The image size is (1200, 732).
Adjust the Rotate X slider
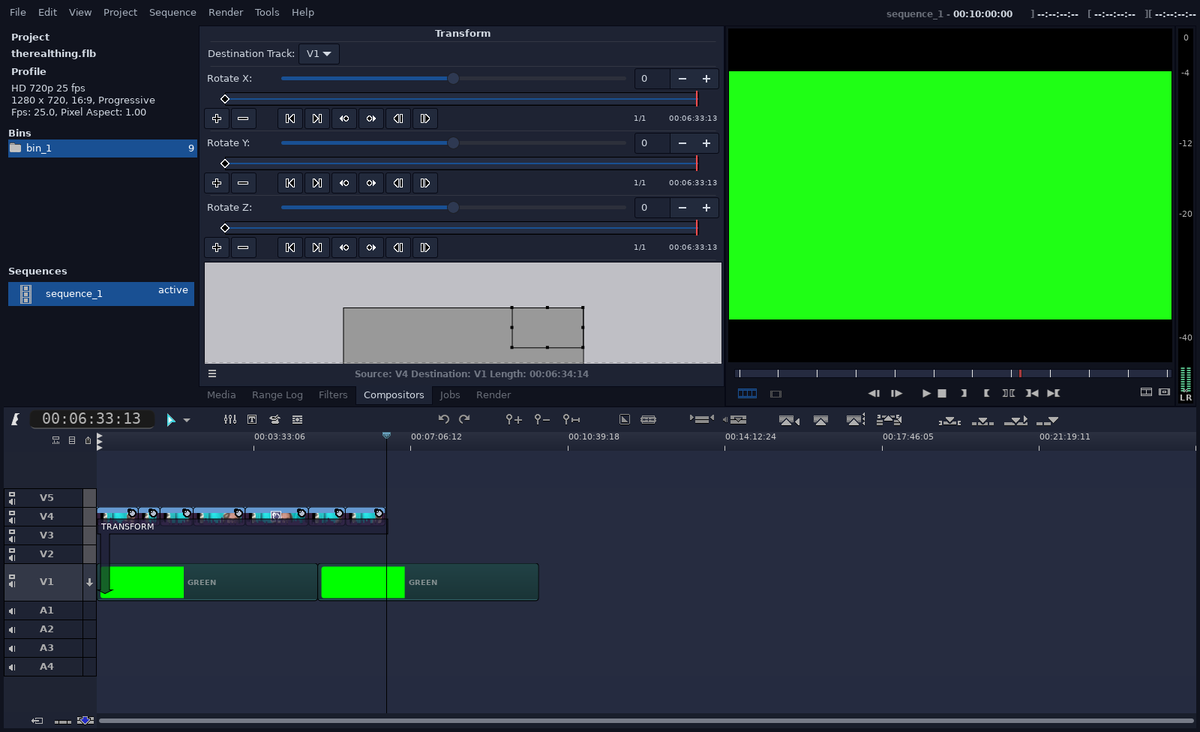453,78
